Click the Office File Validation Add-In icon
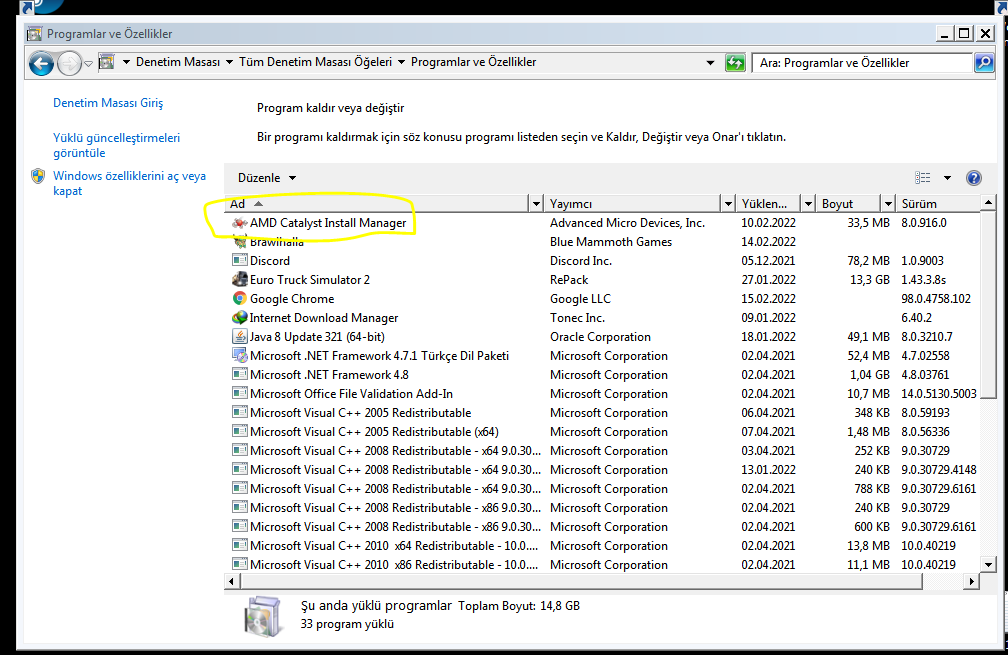The height and width of the screenshot is (655, 1008). (x=240, y=393)
